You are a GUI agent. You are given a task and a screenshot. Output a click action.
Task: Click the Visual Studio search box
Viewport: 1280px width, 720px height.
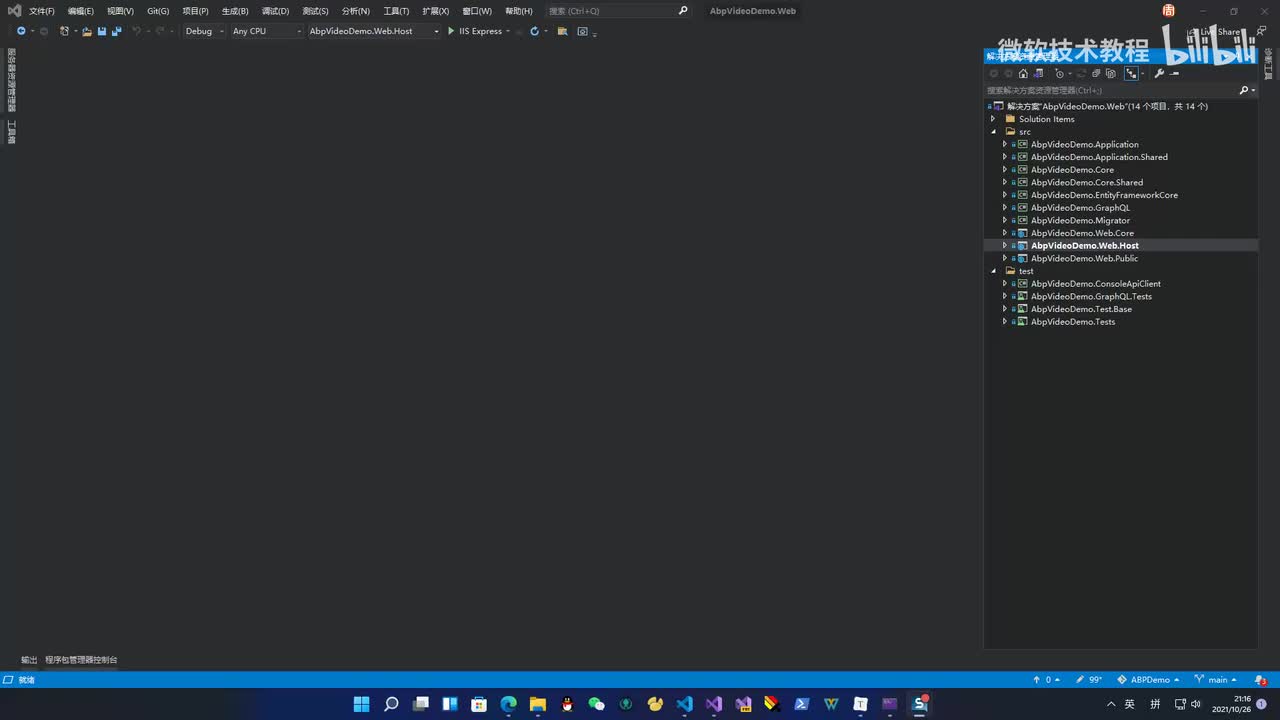(x=617, y=11)
